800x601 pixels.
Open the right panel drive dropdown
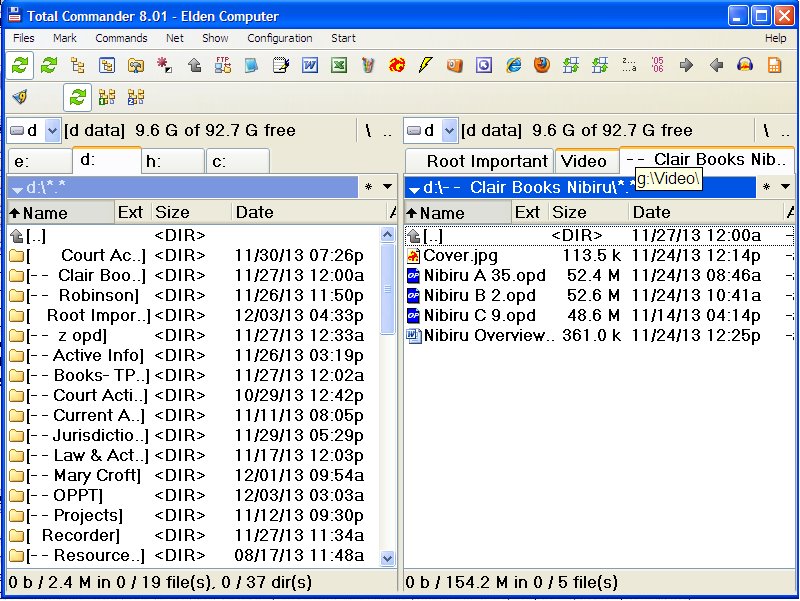pyautogui.click(x=449, y=131)
